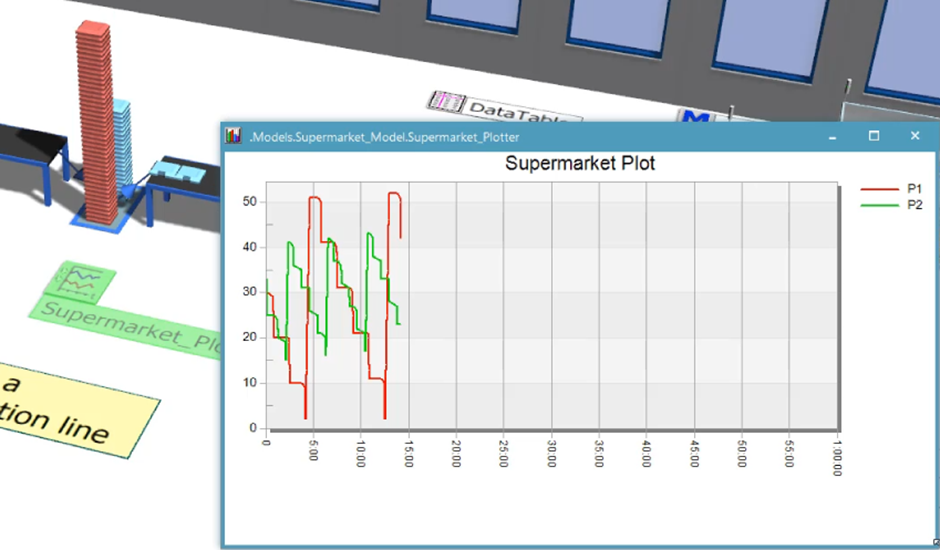Click the plotter window title bar icon

tap(235, 136)
